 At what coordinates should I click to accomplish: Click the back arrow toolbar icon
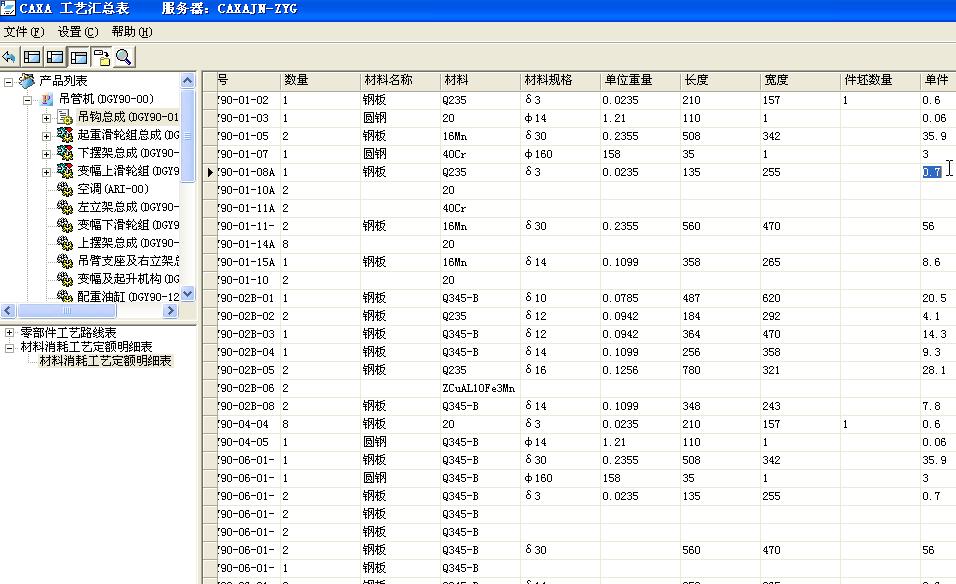pos(10,57)
